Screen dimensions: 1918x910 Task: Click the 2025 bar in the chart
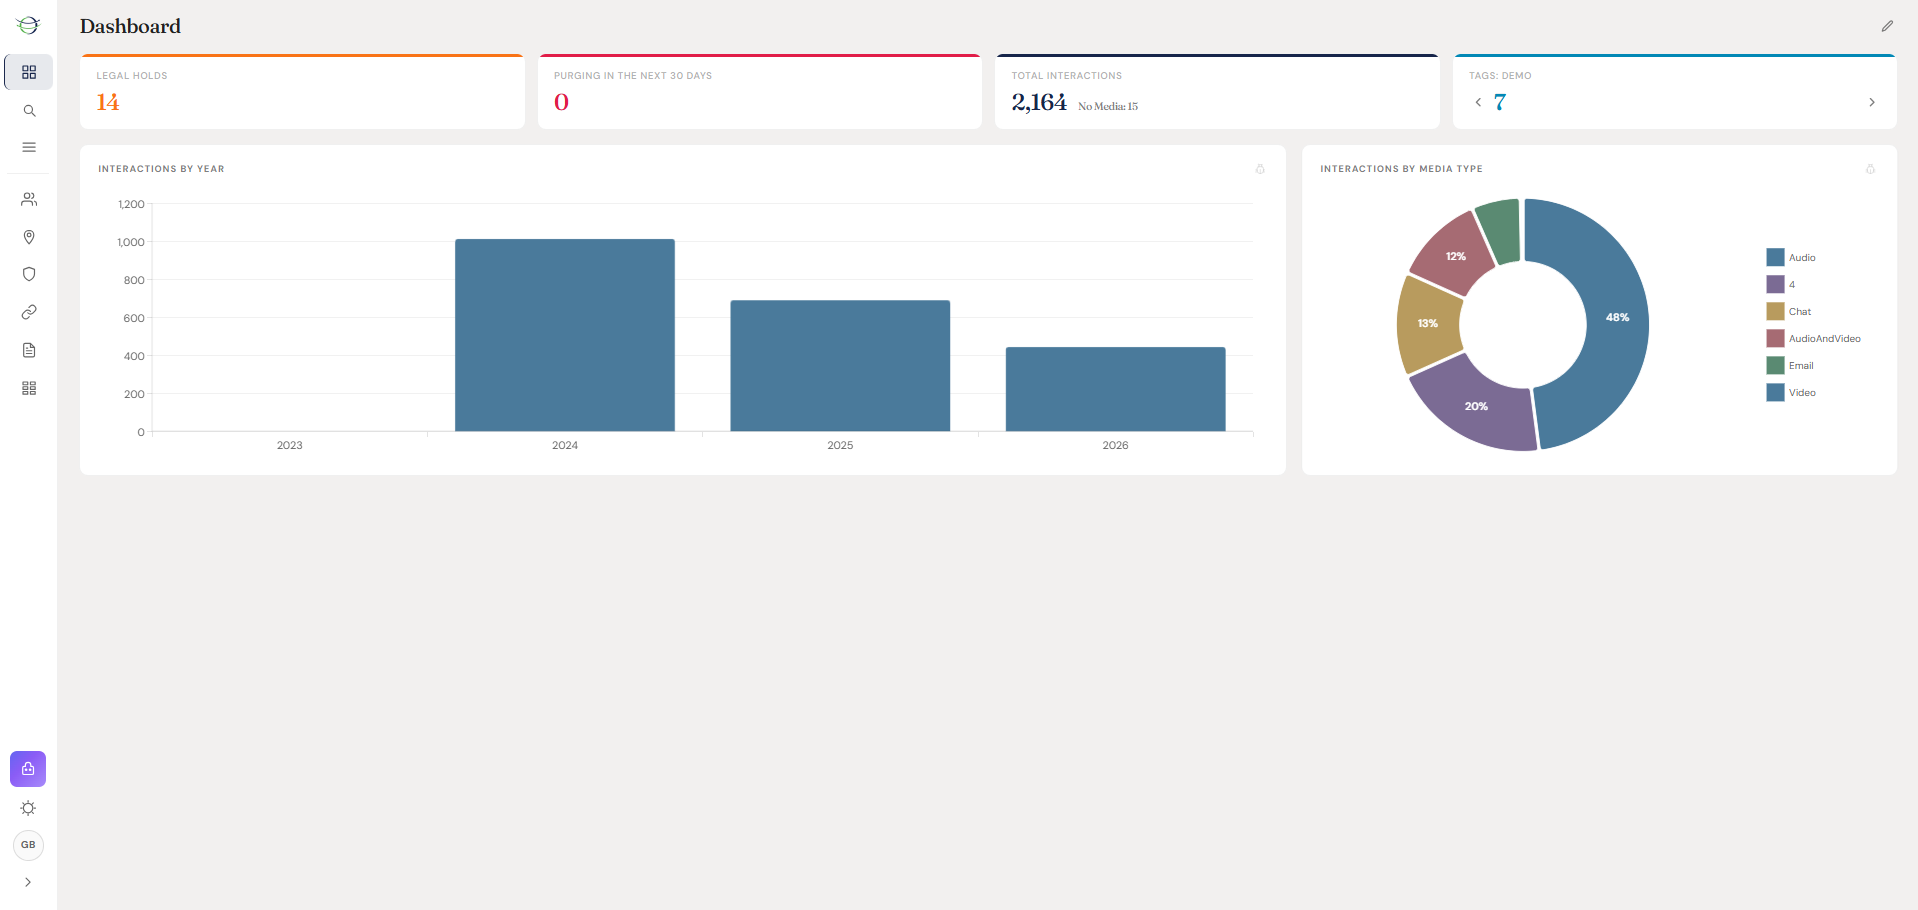pyautogui.click(x=840, y=366)
